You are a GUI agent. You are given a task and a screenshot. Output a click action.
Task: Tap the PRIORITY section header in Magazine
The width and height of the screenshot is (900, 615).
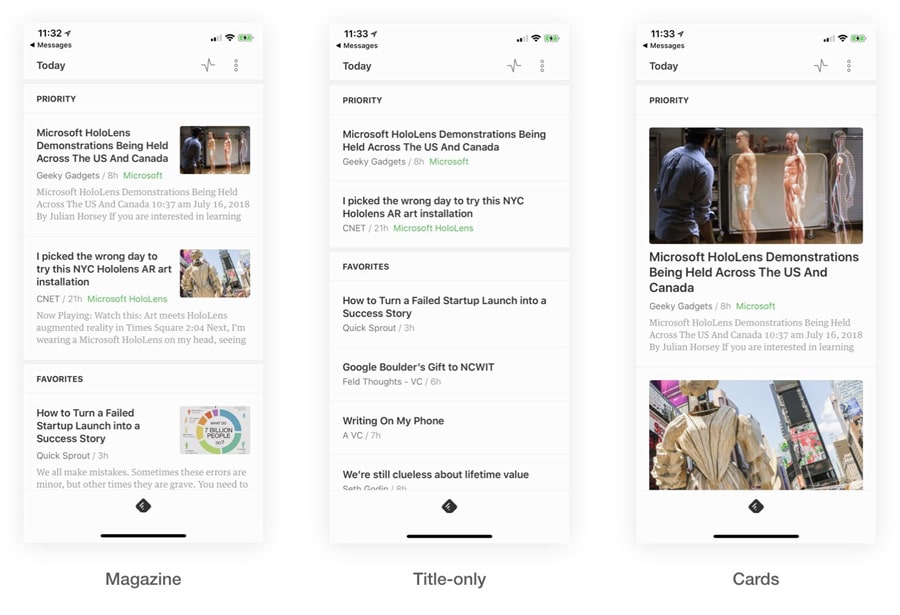(x=56, y=99)
